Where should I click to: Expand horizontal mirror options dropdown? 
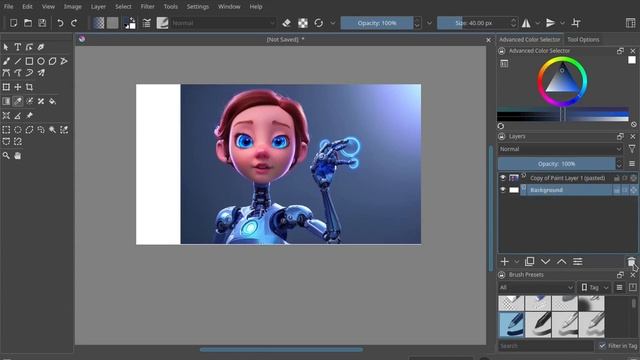click(538, 23)
